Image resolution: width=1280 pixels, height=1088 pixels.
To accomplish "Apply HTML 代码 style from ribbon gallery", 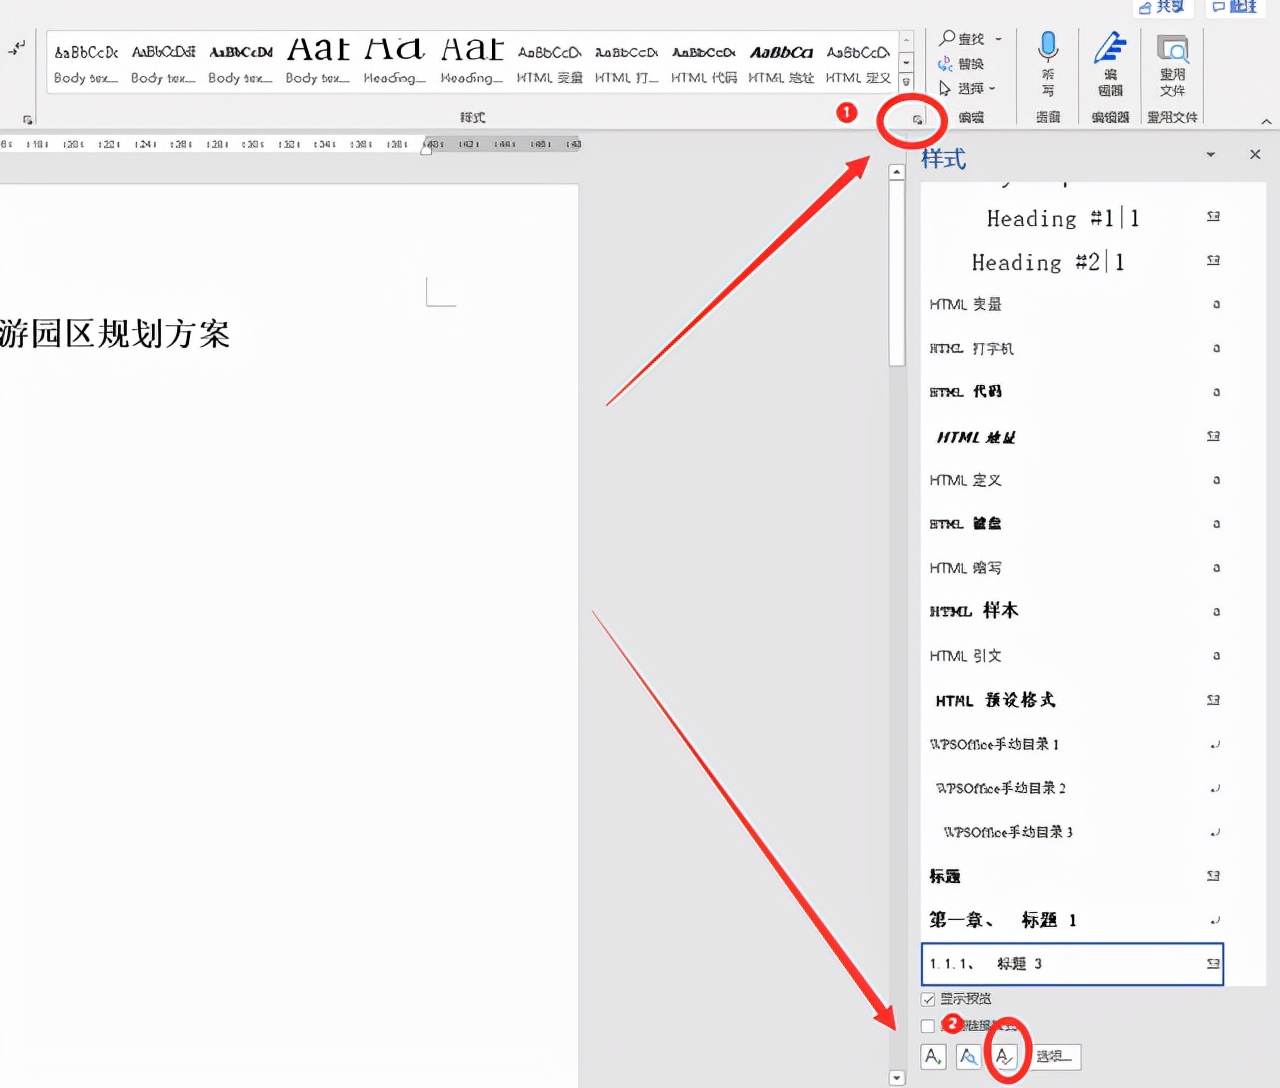I will pyautogui.click(x=704, y=63).
